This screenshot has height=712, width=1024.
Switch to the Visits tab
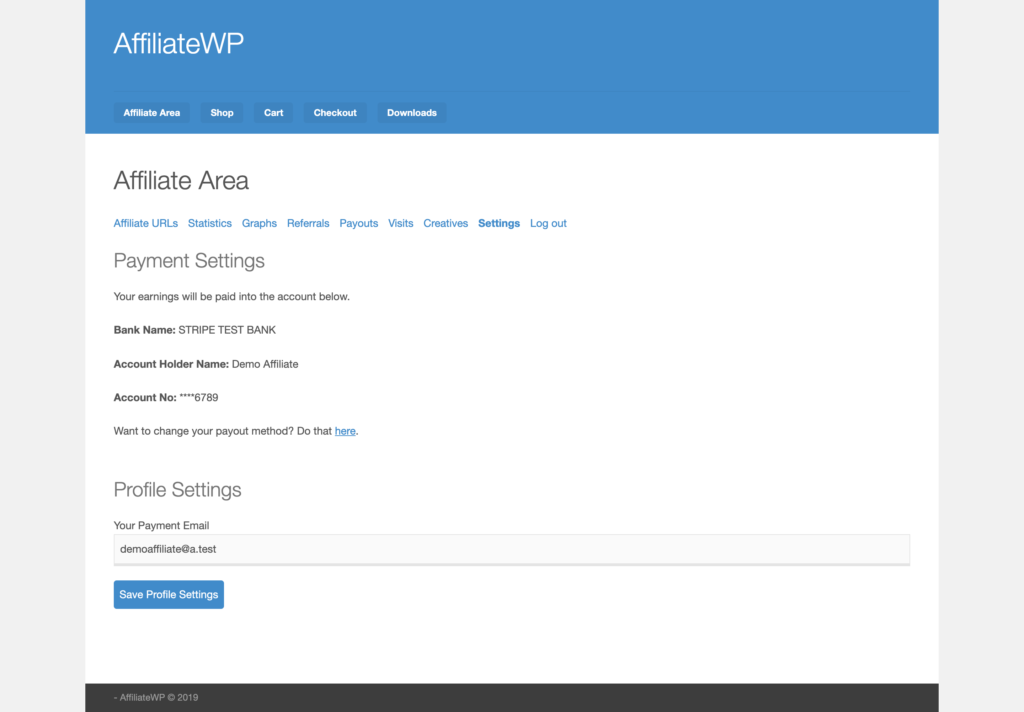click(400, 223)
